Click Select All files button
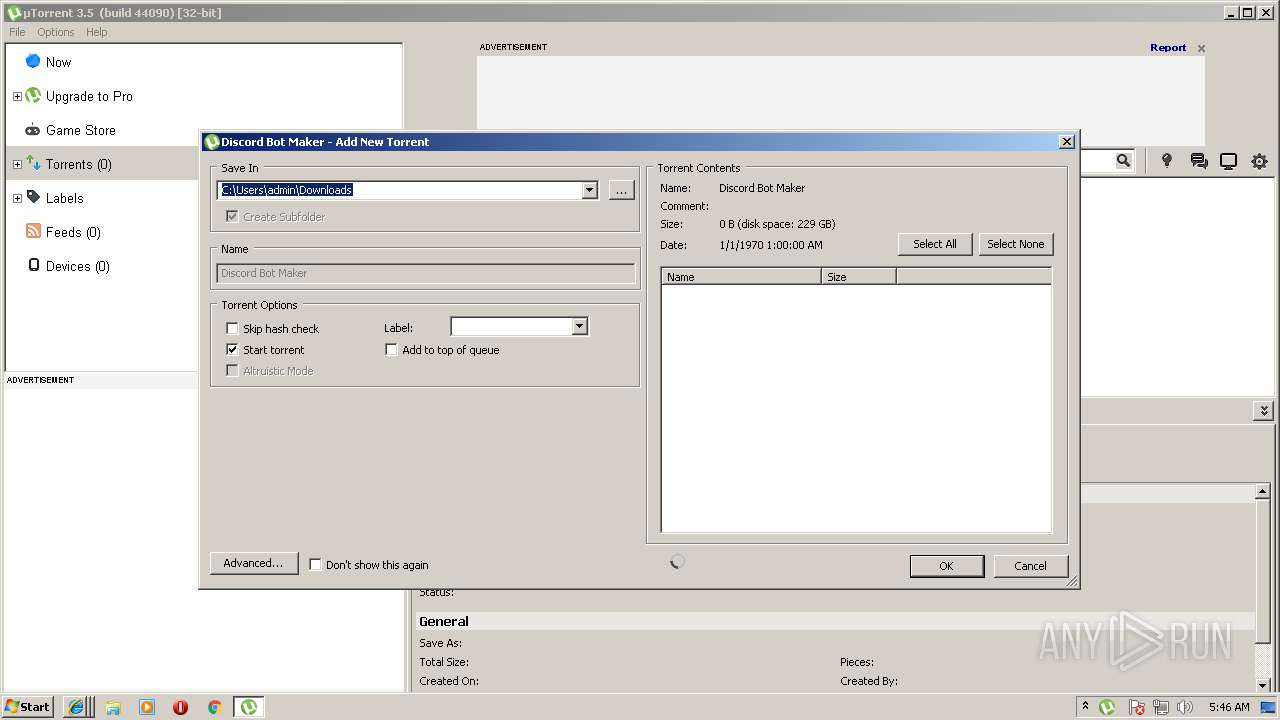Image resolution: width=1280 pixels, height=720 pixels. (x=935, y=244)
